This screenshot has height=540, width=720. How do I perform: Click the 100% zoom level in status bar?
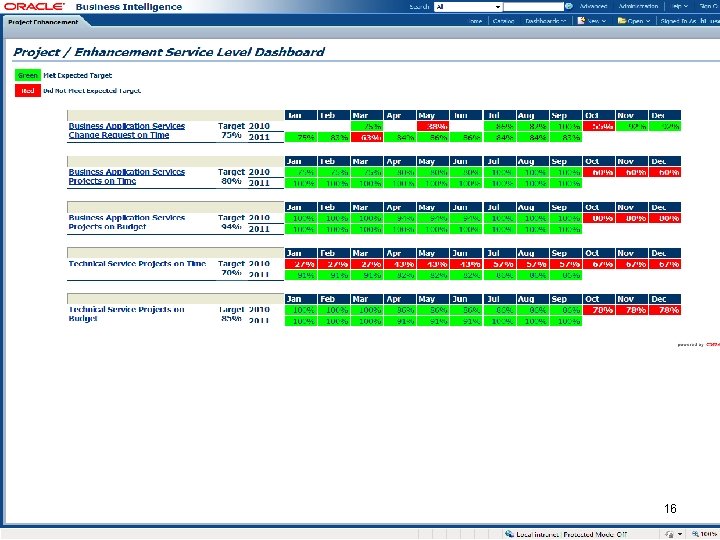click(708, 534)
